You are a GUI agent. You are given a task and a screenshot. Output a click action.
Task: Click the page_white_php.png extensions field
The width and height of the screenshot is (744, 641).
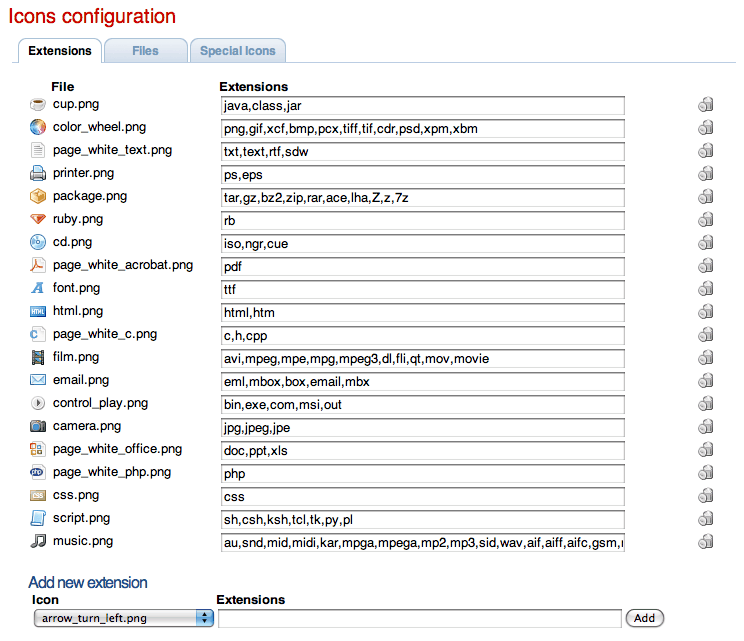click(423, 474)
